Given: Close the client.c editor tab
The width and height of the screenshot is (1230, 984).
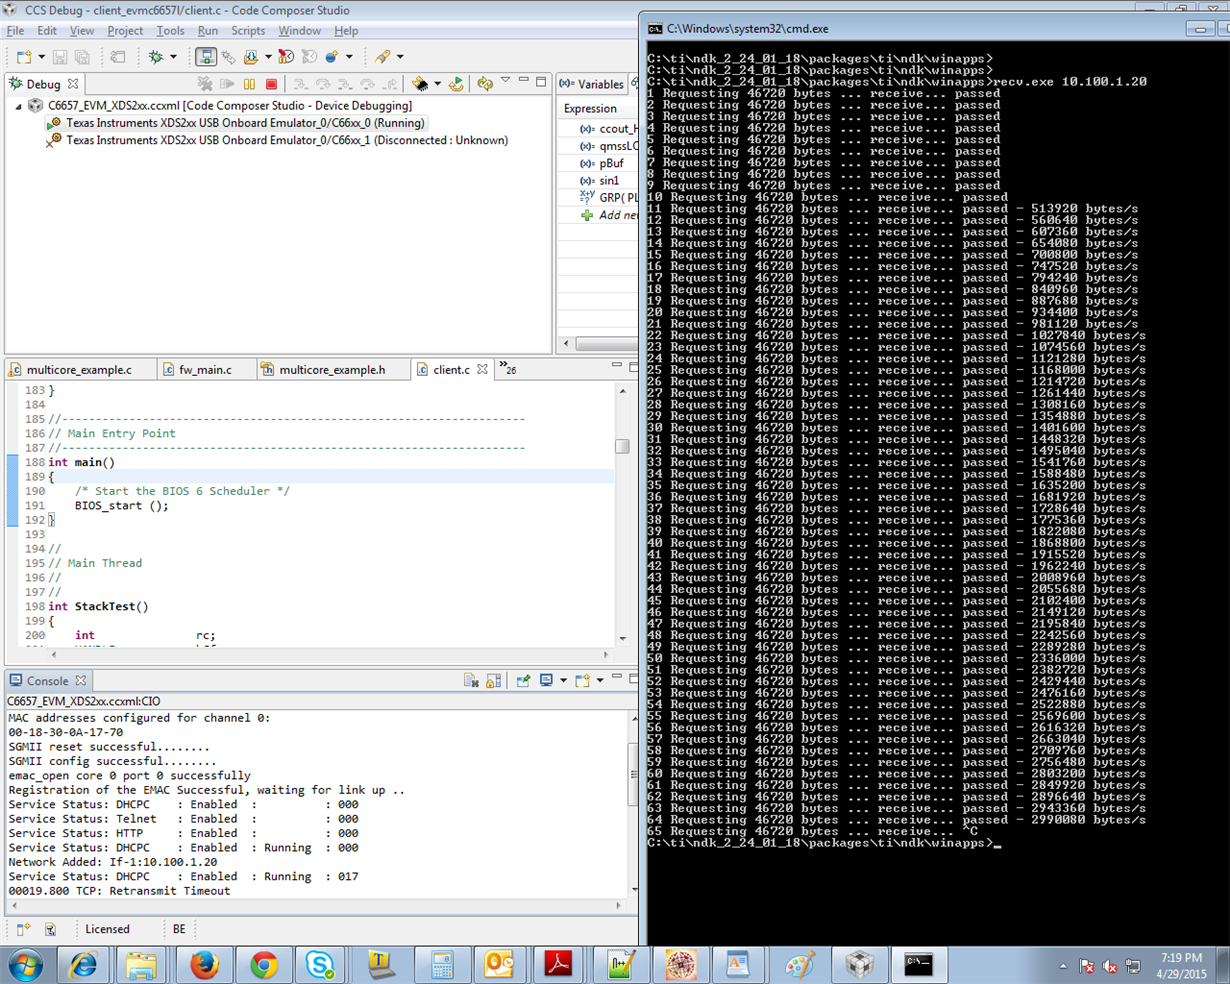Looking at the screenshot, I should coord(482,369).
